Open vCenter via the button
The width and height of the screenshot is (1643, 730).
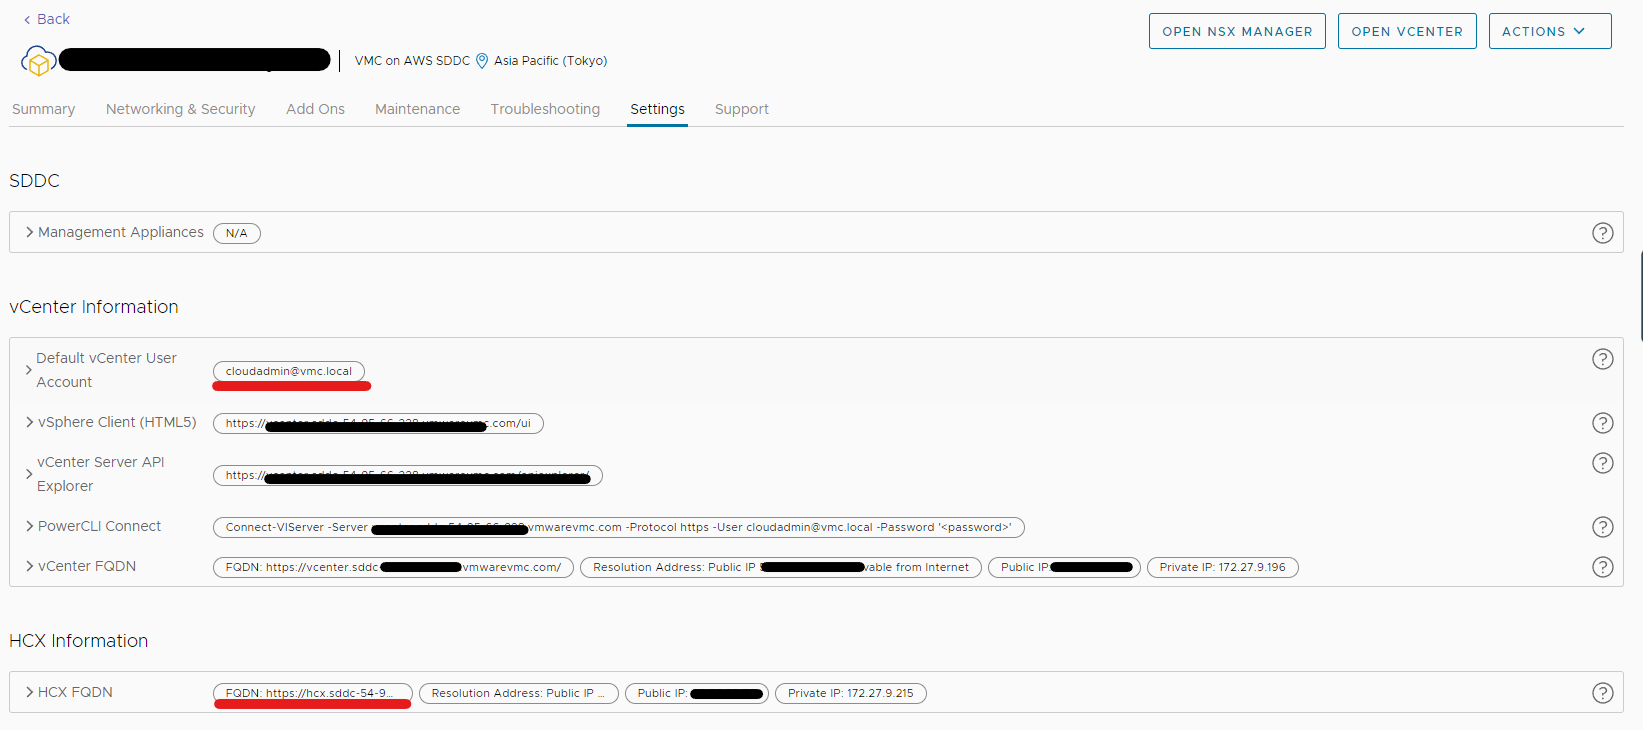pos(1407,31)
